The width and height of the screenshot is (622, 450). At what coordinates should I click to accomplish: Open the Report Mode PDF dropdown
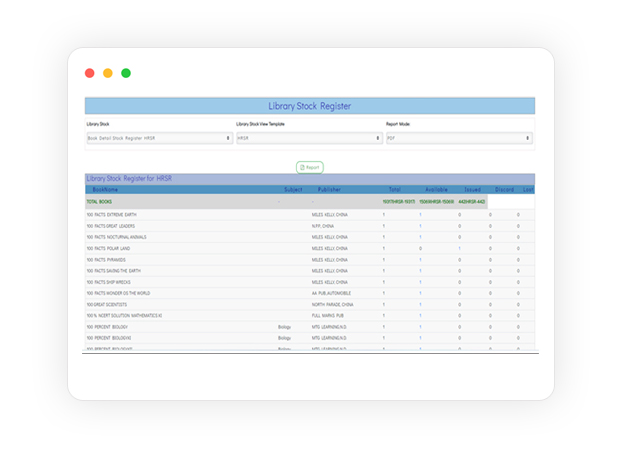point(459,138)
